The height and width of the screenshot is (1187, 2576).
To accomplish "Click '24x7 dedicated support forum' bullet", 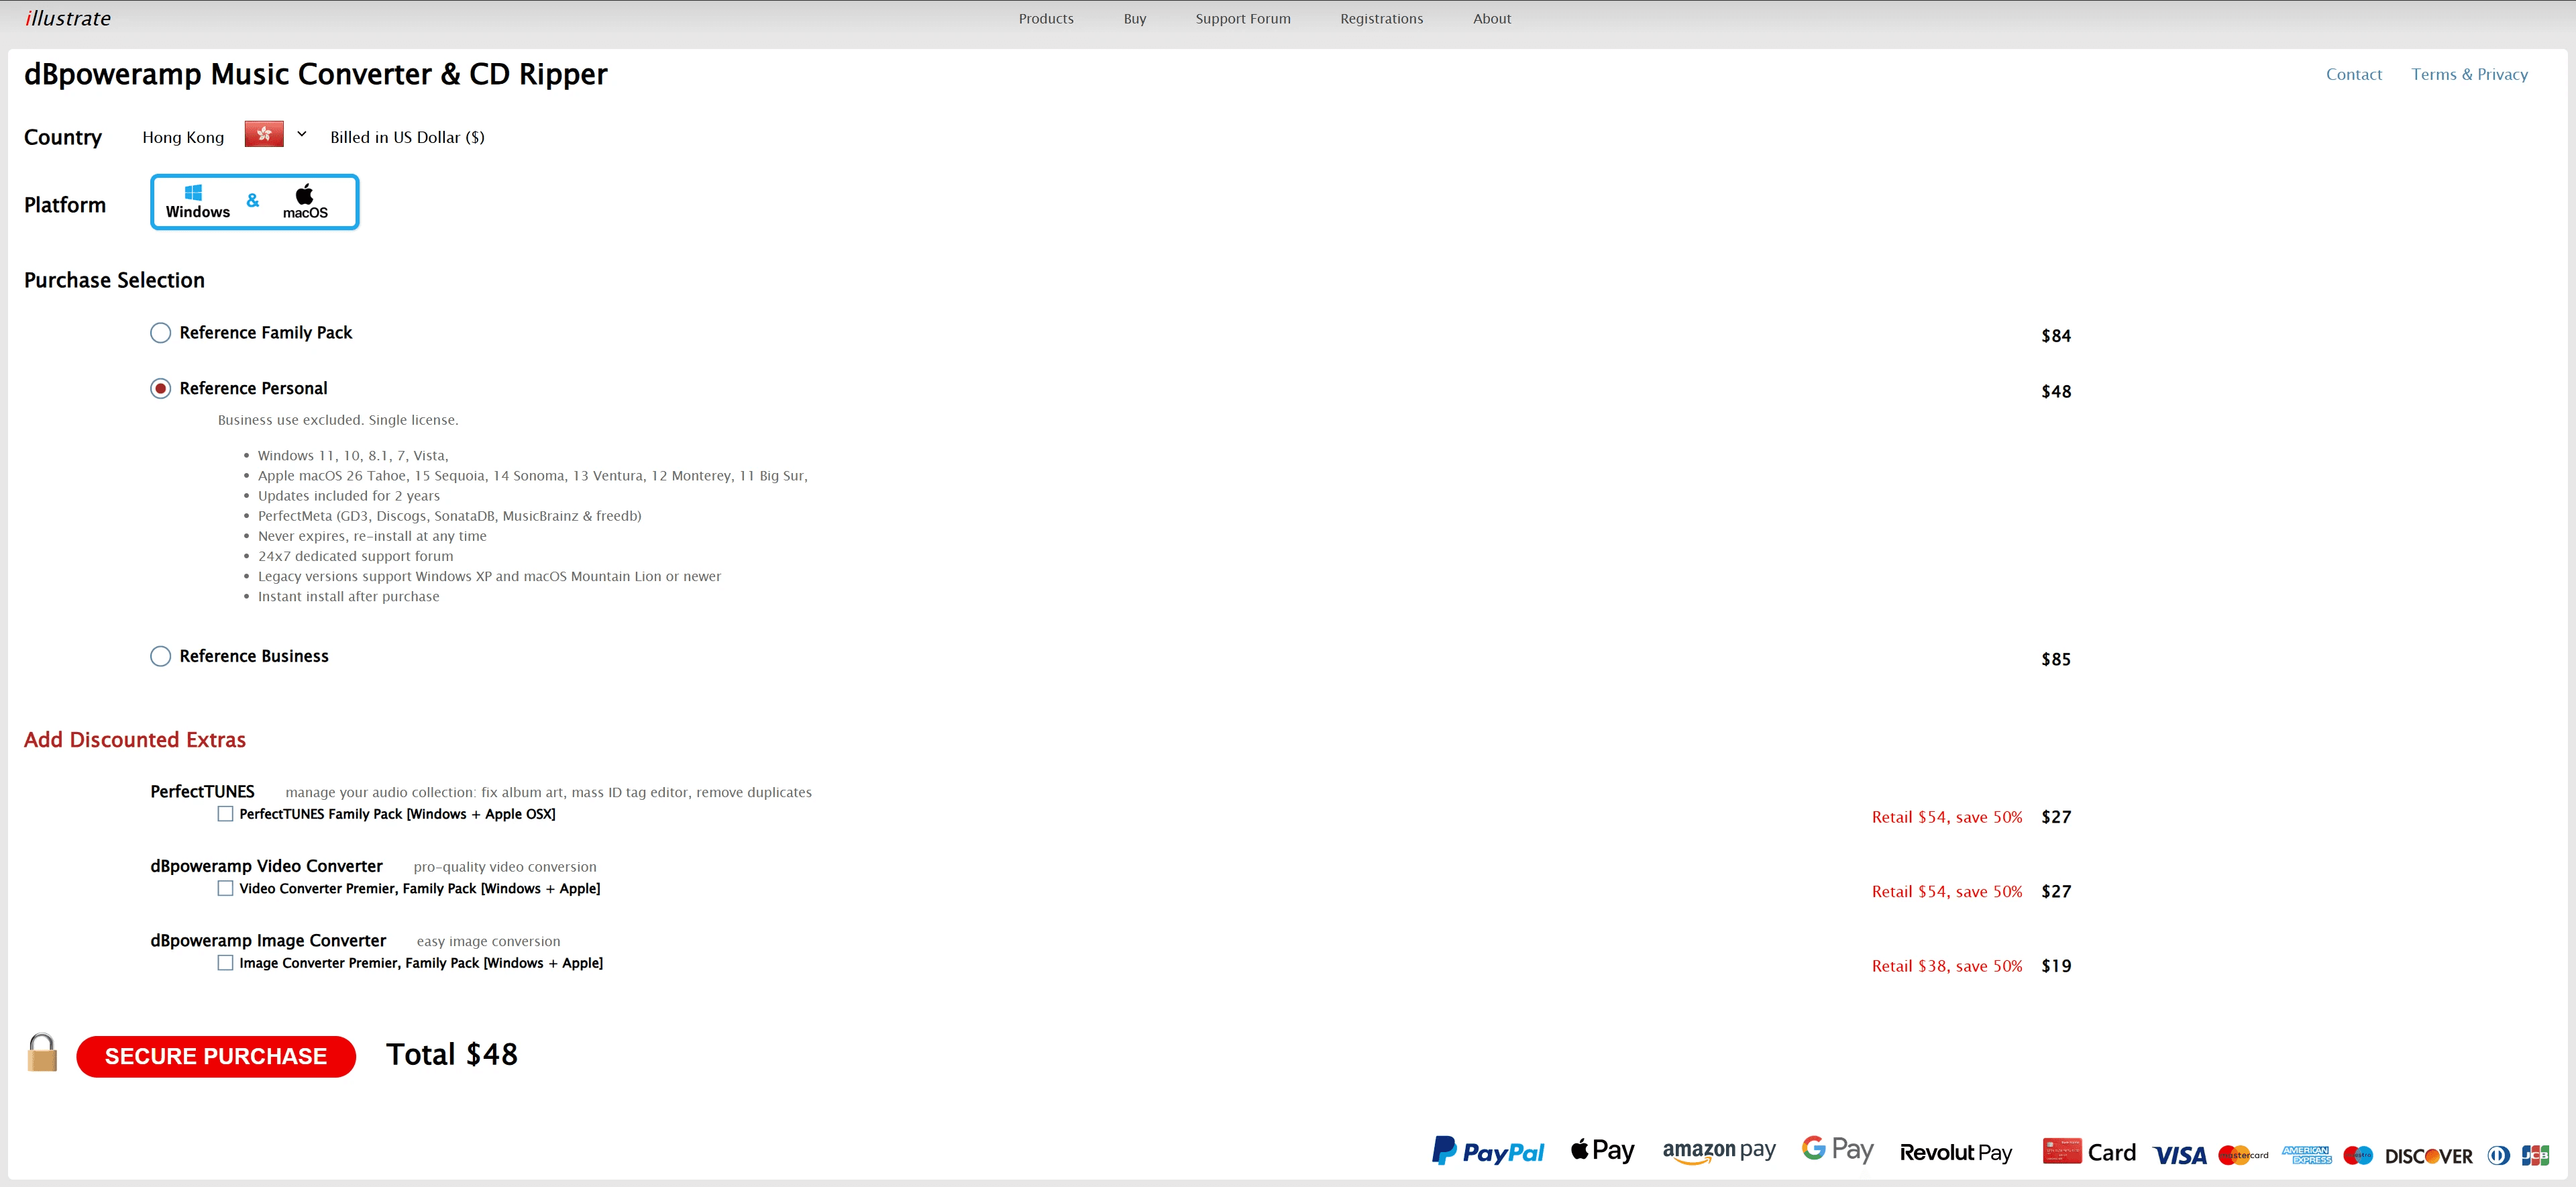I will [355, 556].
